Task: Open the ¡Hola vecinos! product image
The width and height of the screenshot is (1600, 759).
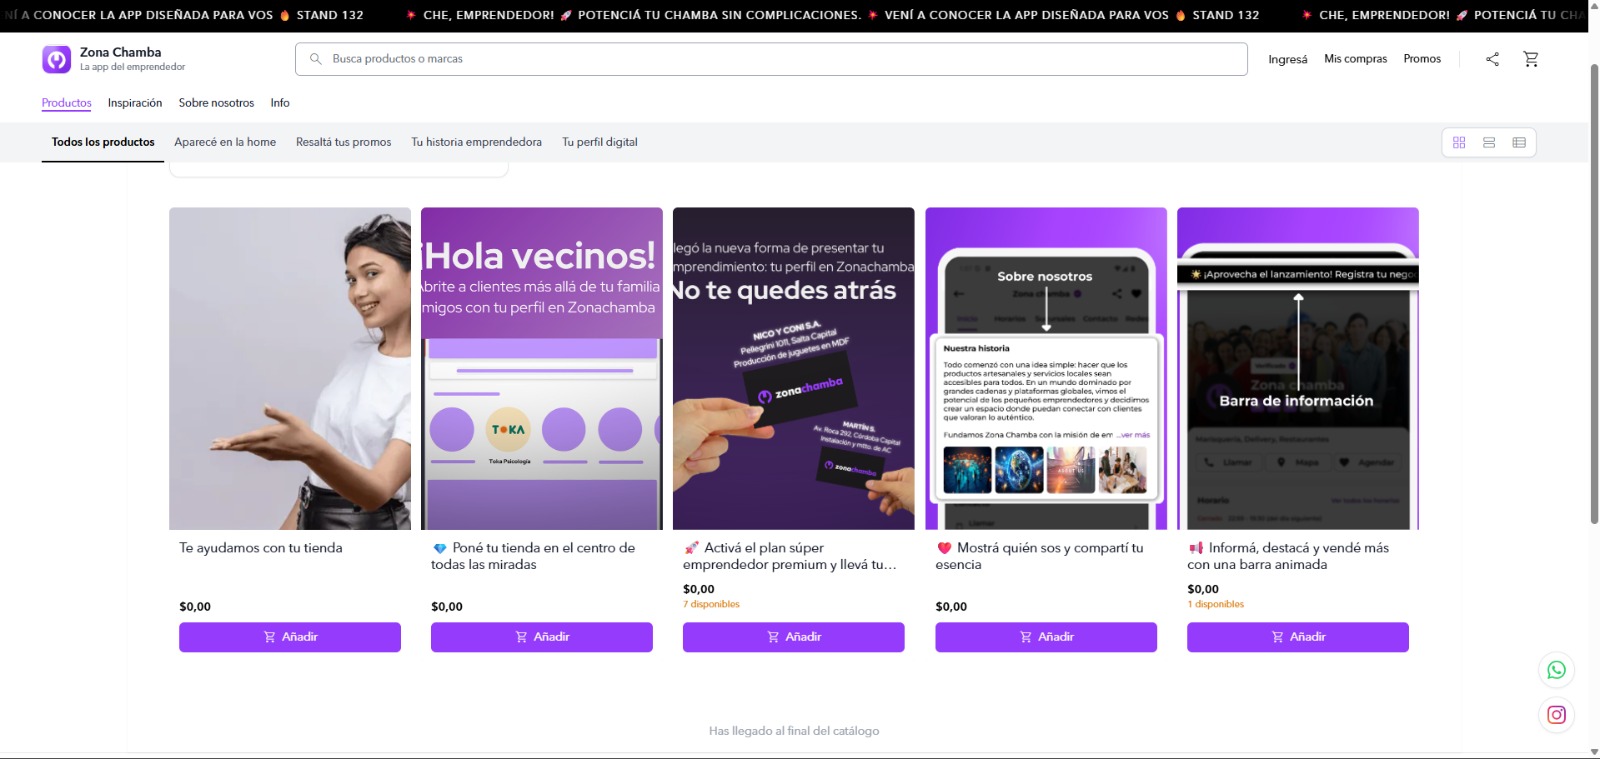Action: pyautogui.click(x=542, y=368)
